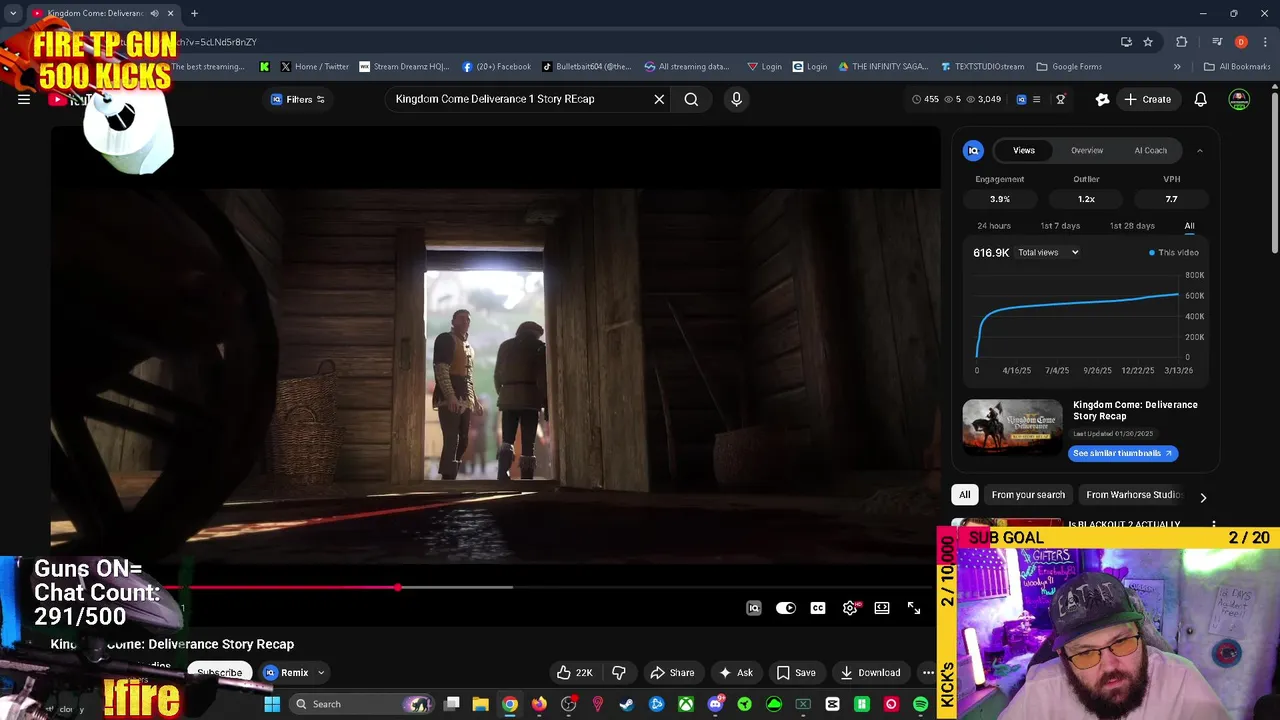Open the Home / Twitter bookmark

314,67
